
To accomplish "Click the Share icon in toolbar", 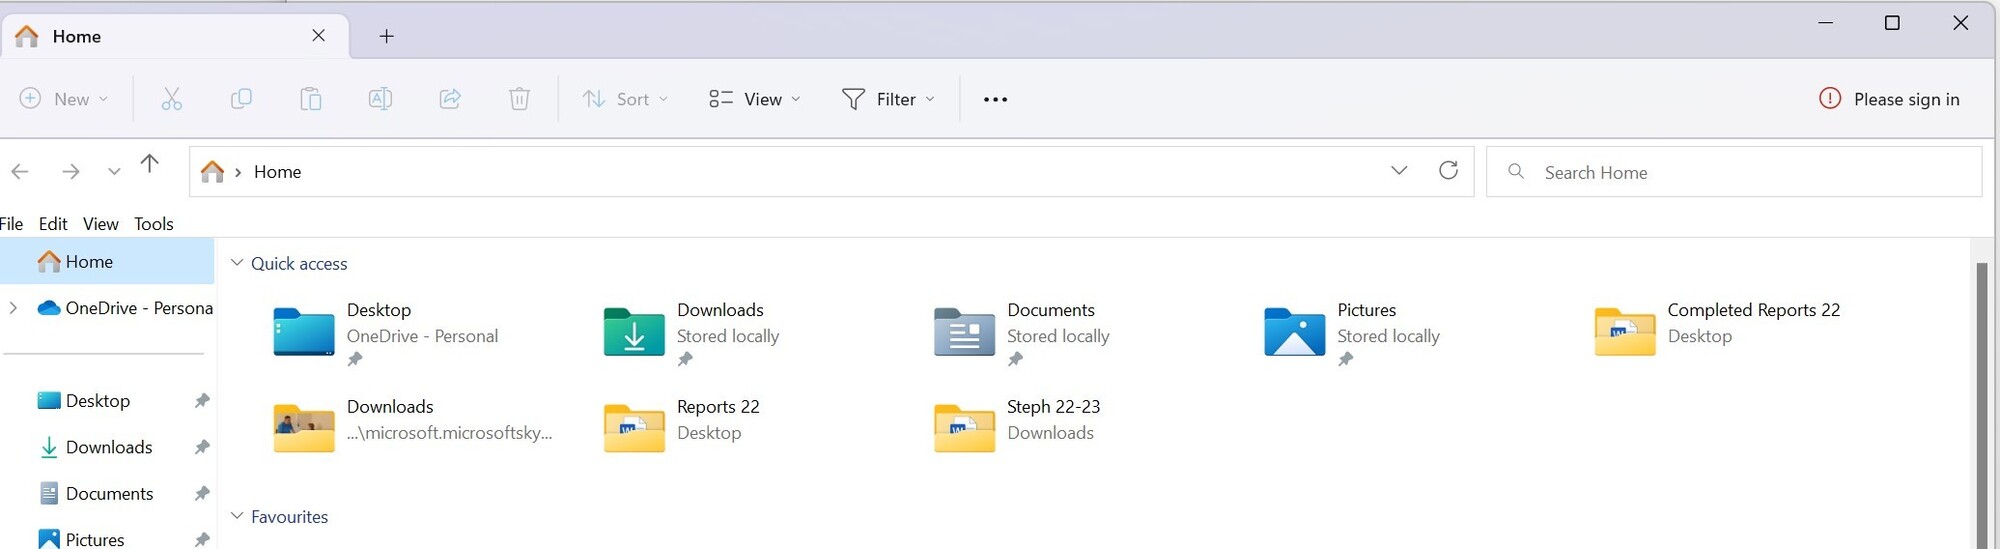I will click(450, 99).
